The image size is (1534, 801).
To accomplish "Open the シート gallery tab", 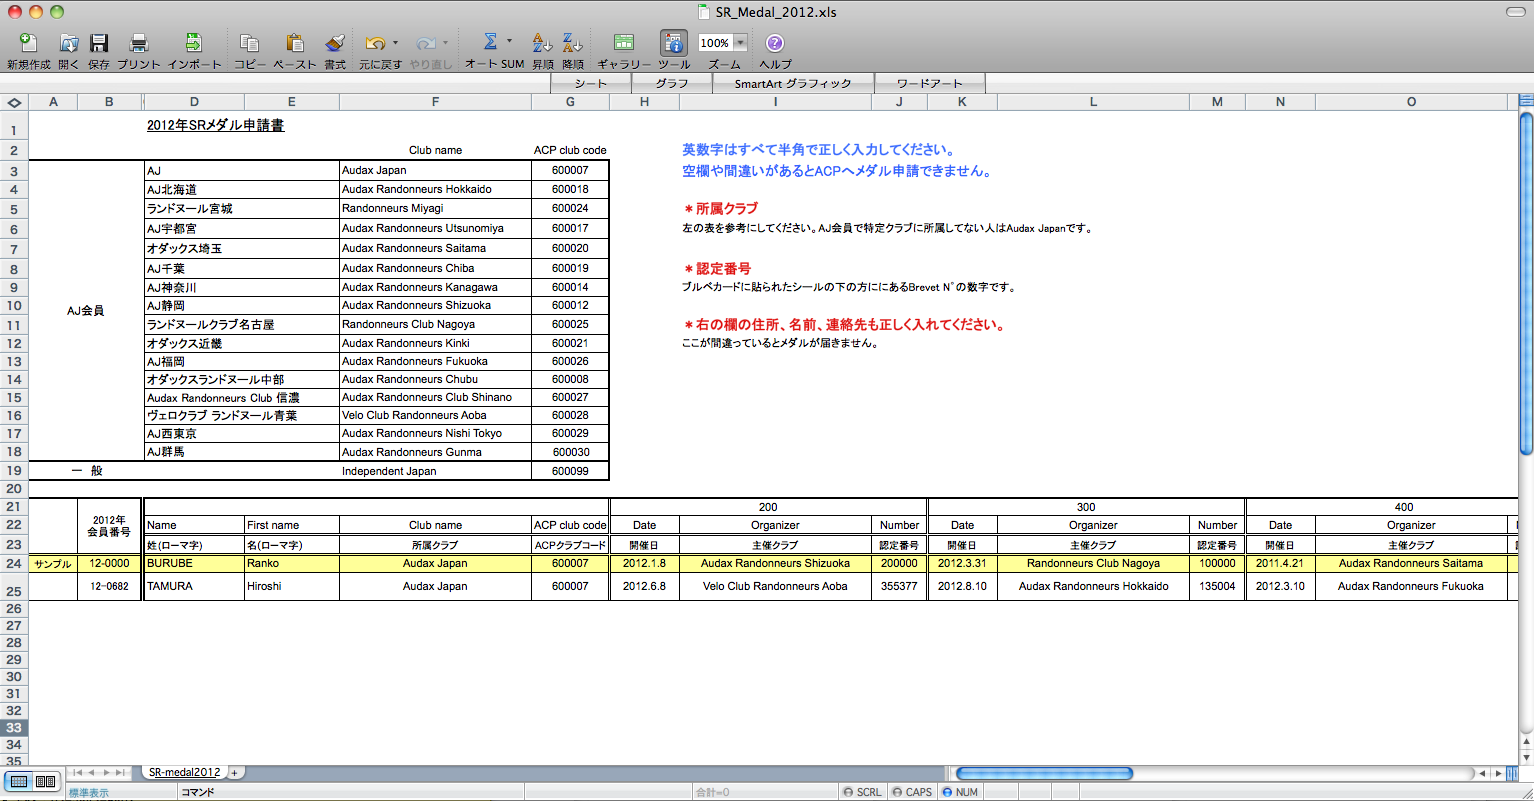I will pos(591,83).
